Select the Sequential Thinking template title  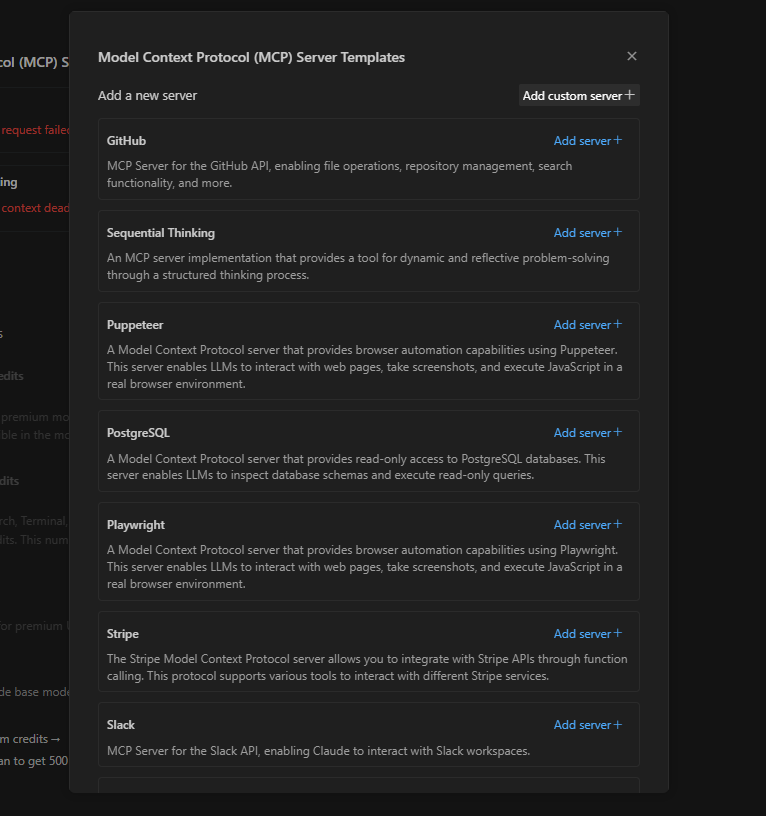161,233
